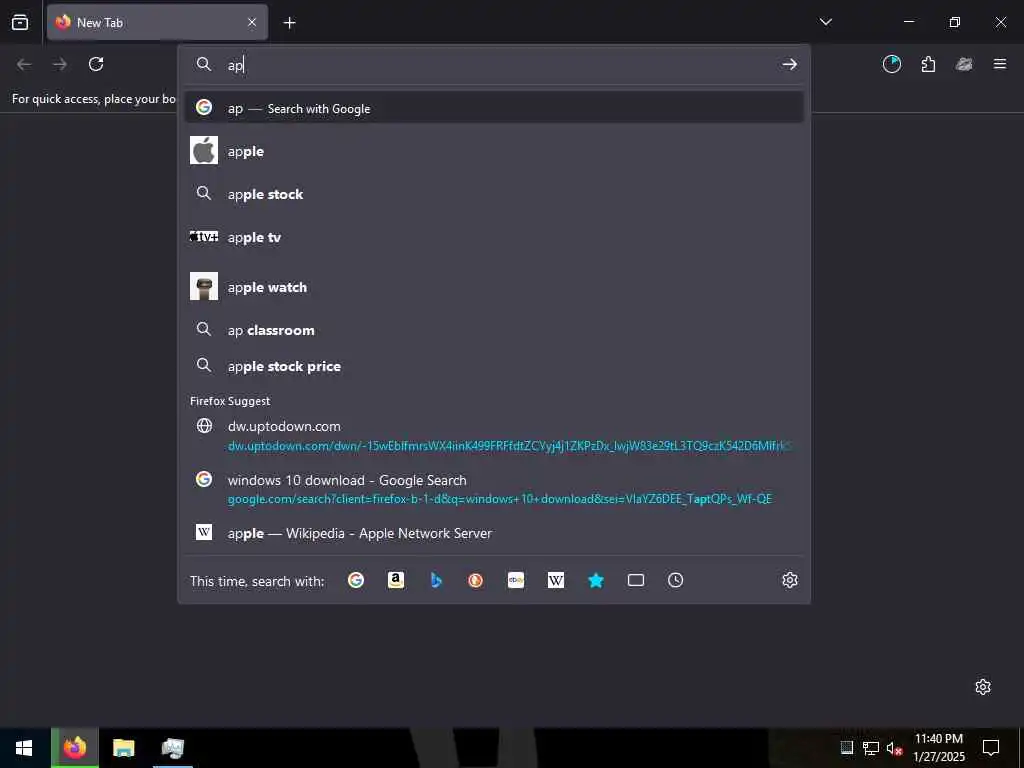The image size is (1024, 768).
Task: Choose the 'apple stock price' suggestion
Action: click(x=494, y=366)
